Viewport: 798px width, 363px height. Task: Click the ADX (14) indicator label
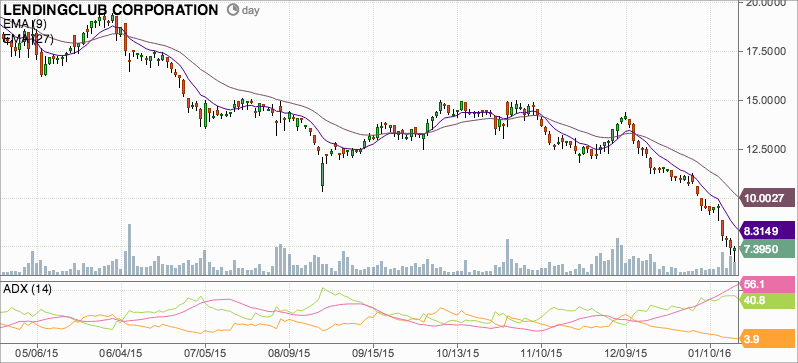(27, 289)
